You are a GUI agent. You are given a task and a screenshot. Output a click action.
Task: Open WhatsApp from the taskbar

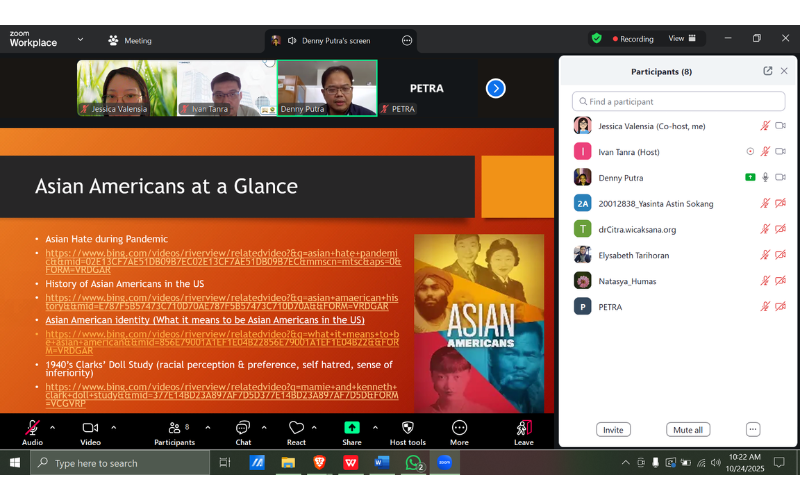pos(413,463)
